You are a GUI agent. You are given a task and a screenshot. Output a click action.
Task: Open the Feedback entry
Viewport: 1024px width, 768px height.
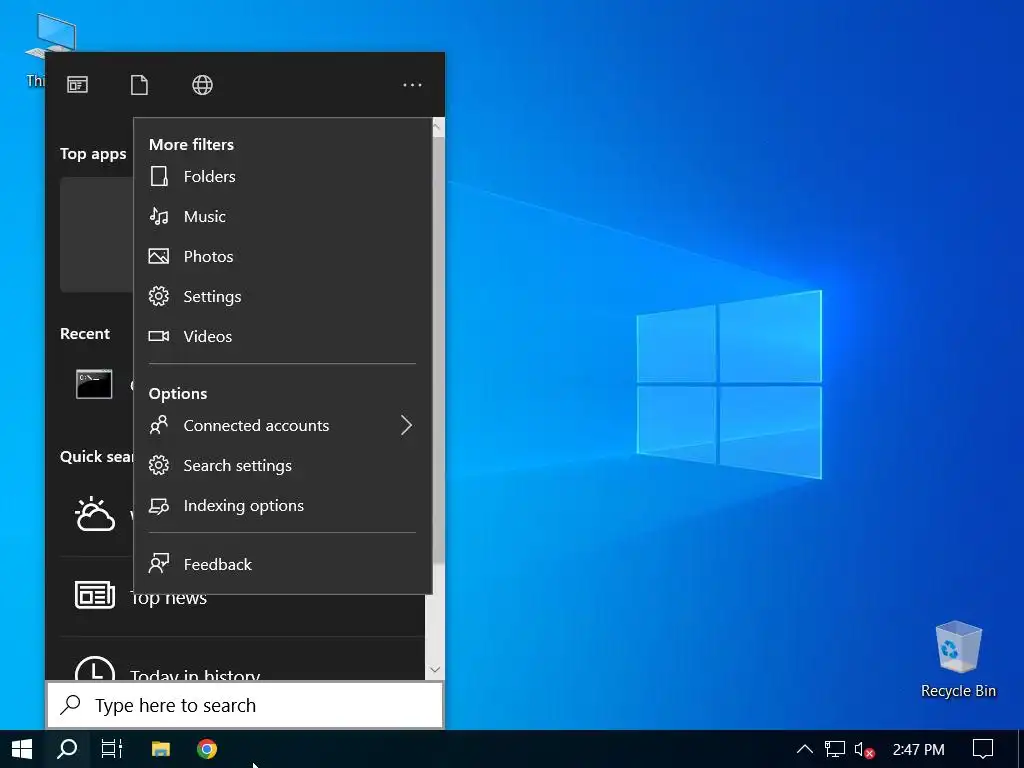(282, 564)
